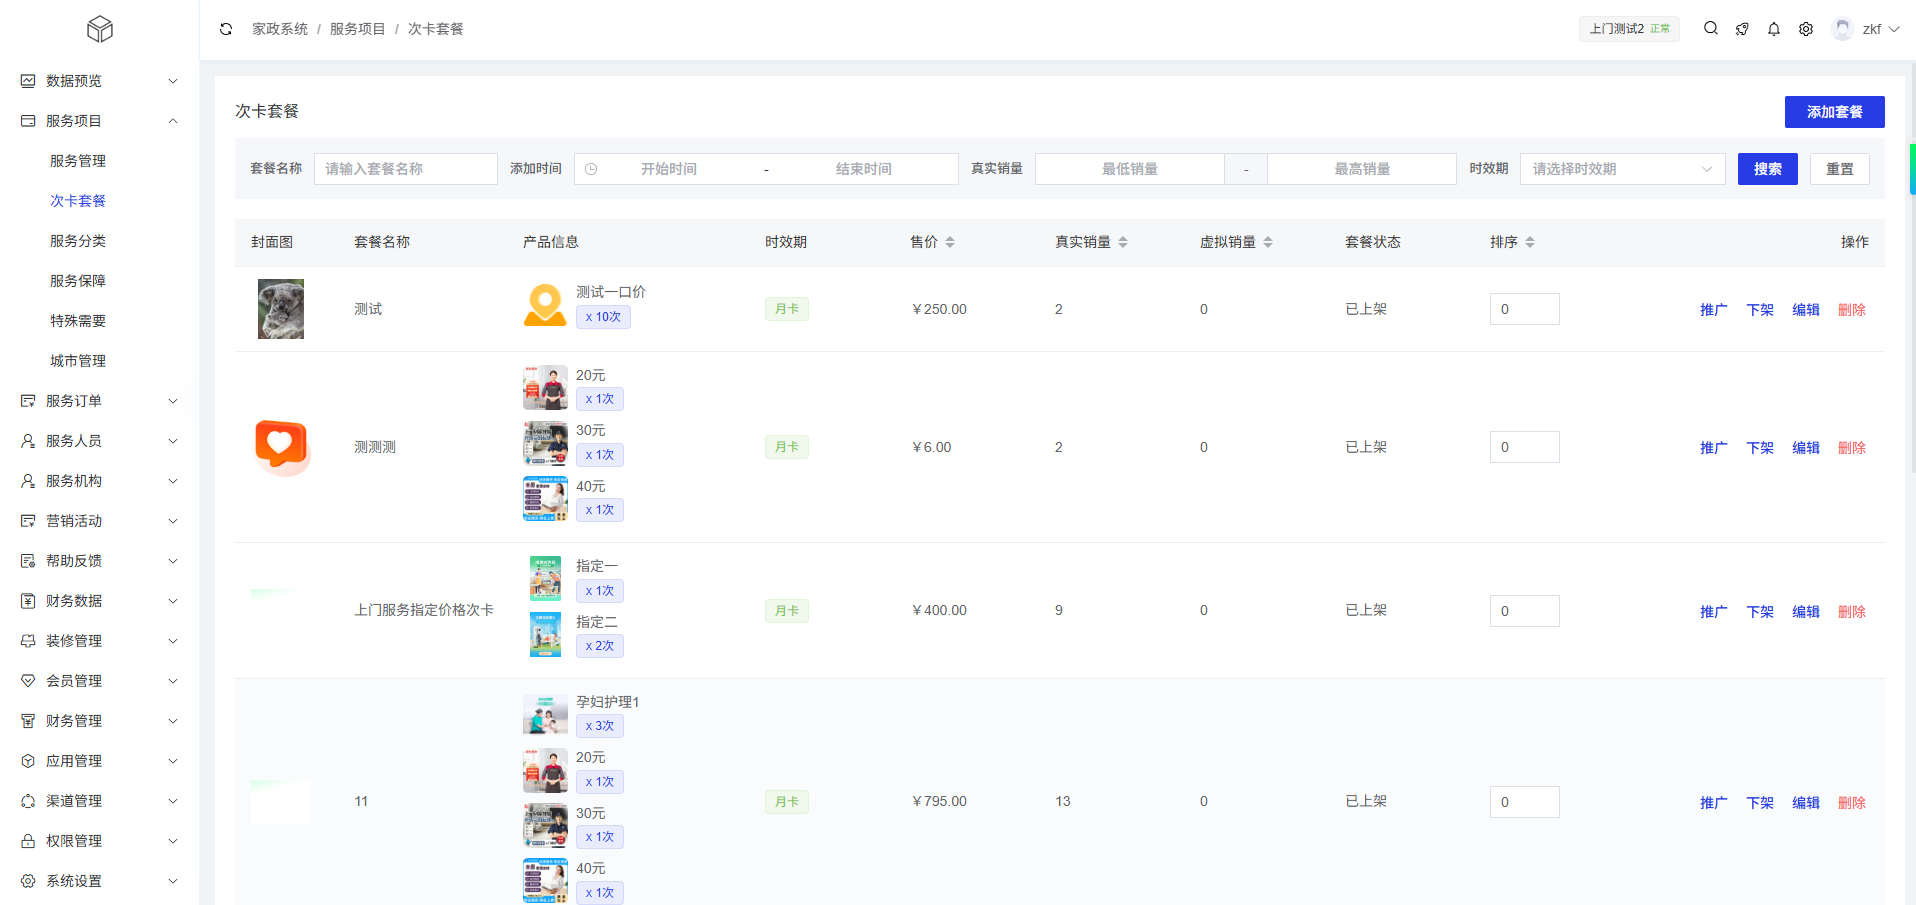Click the 搜索 button

1767,169
